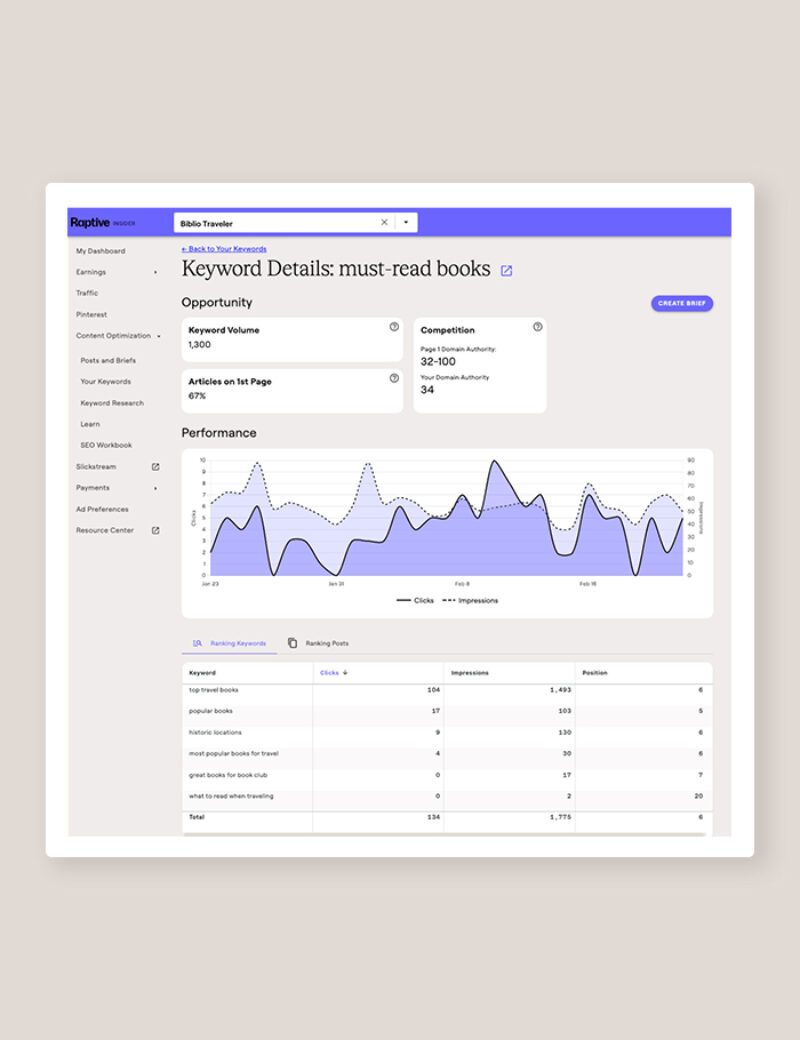Open the site selector dropdown arrow

pos(406,223)
